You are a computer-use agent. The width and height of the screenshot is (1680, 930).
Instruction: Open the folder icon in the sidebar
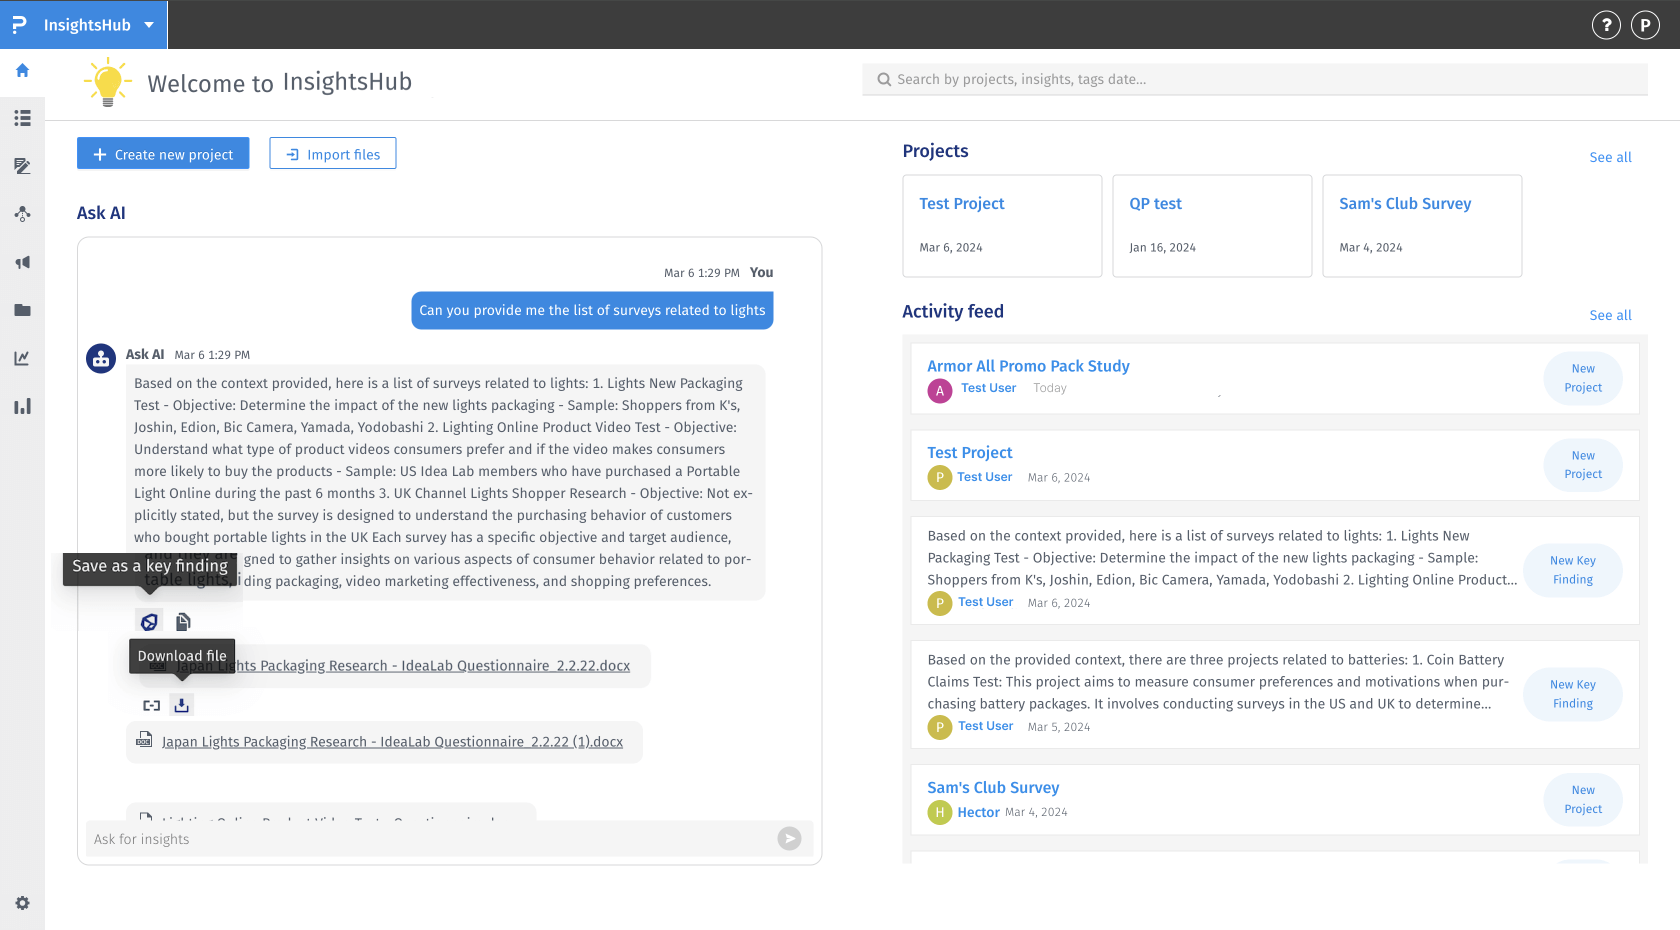[x=22, y=310]
